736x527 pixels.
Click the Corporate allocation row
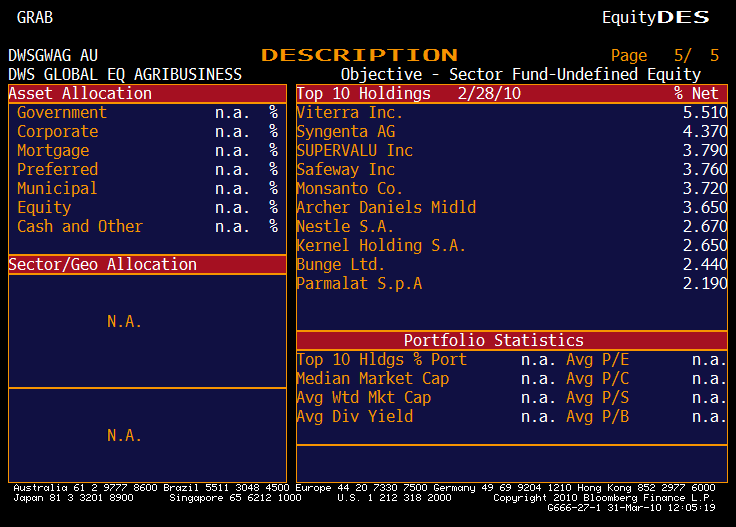147,131
